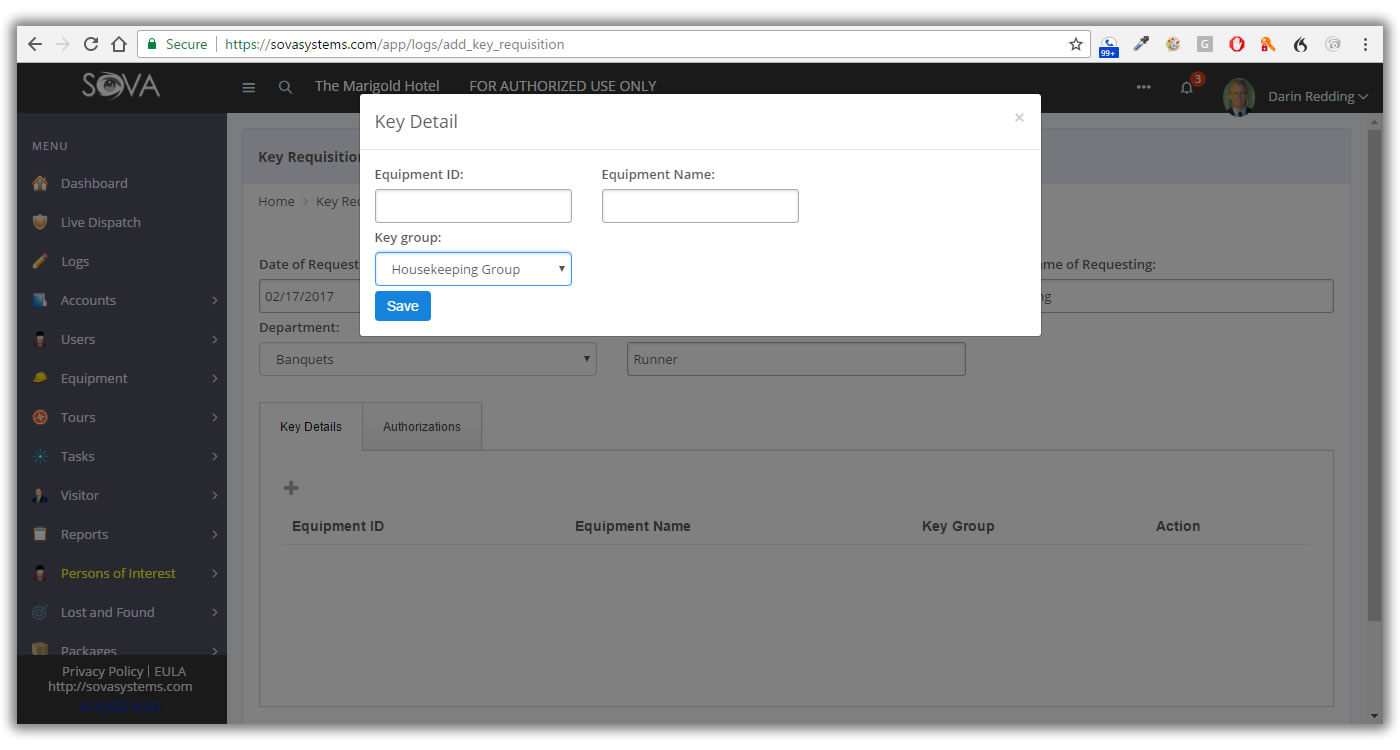Image resolution: width=1400 pixels, height=750 pixels.
Task: Go to the Home breadcrumb link
Action: pyautogui.click(x=276, y=201)
